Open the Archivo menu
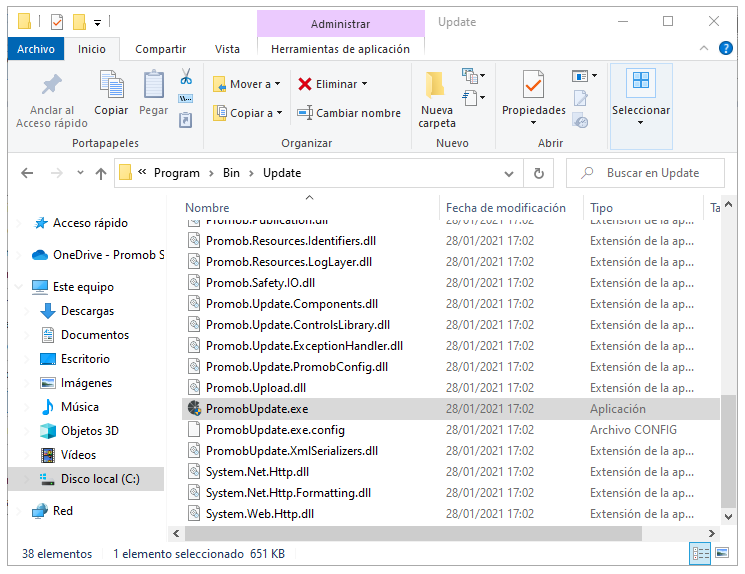Viewport: 745px width, 574px height. tap(36, 49)
